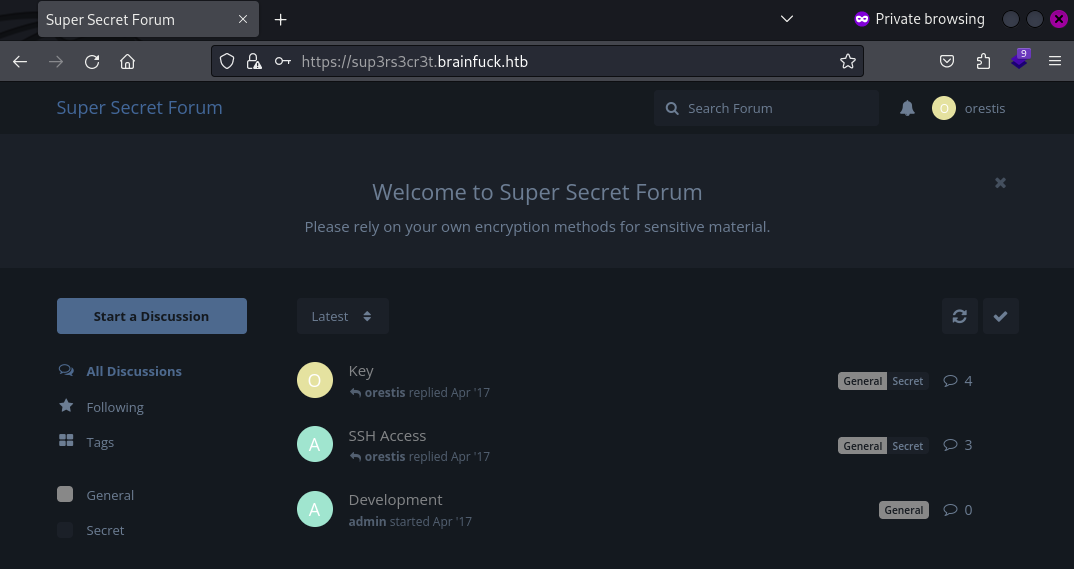Click the 3 replies count on SSH Access
The width and height of the screenshot is (1074, 569).
958,445
